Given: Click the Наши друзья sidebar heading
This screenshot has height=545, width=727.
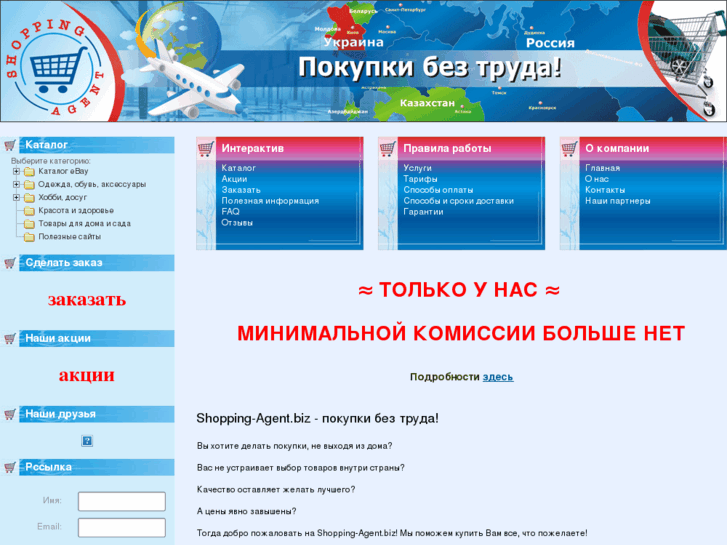Looking at the screenshot, I should coord(60,414).
